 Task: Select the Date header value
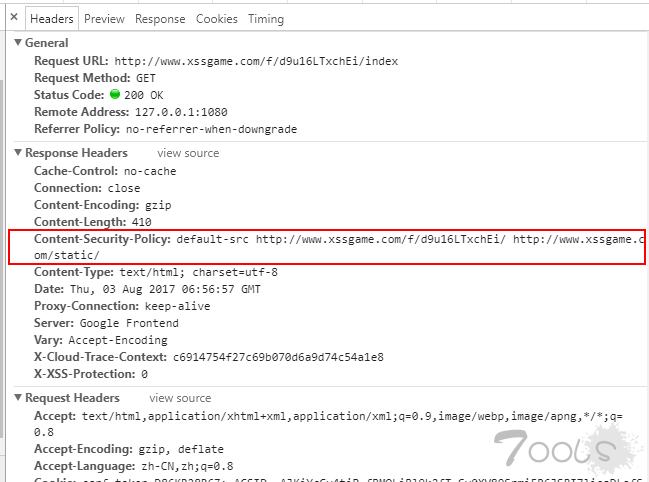165,289
